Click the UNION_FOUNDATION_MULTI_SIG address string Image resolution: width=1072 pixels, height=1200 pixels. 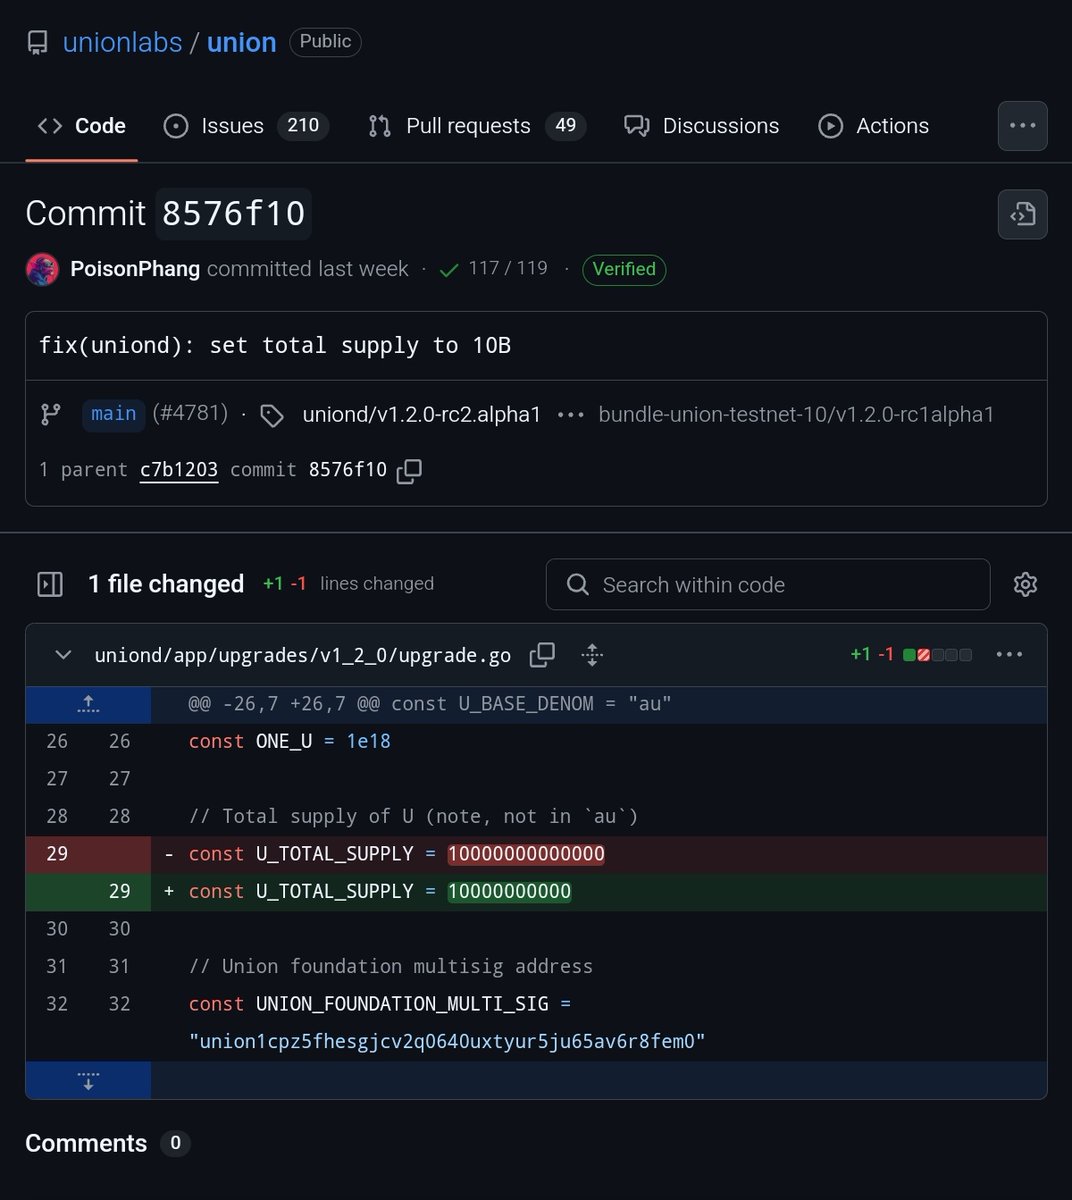point(447,1041)
